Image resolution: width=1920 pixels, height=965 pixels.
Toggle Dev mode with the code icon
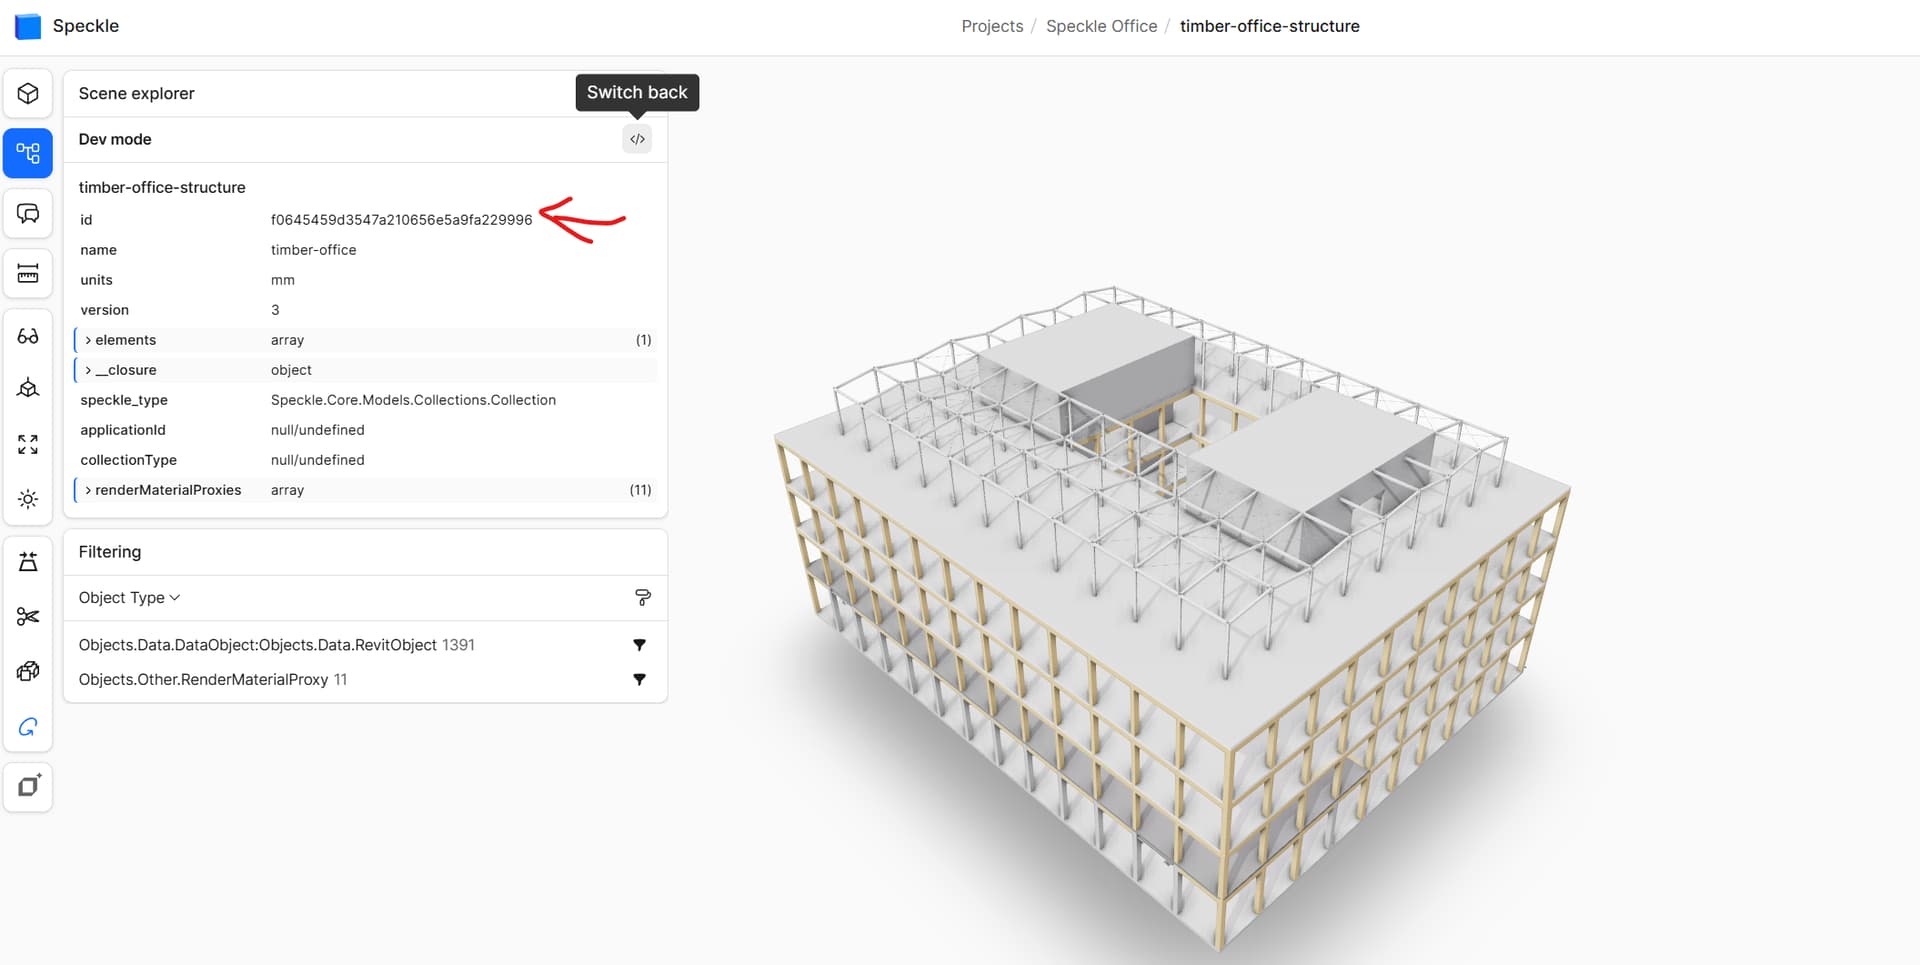pyautogui.click(x=637, y=139)
